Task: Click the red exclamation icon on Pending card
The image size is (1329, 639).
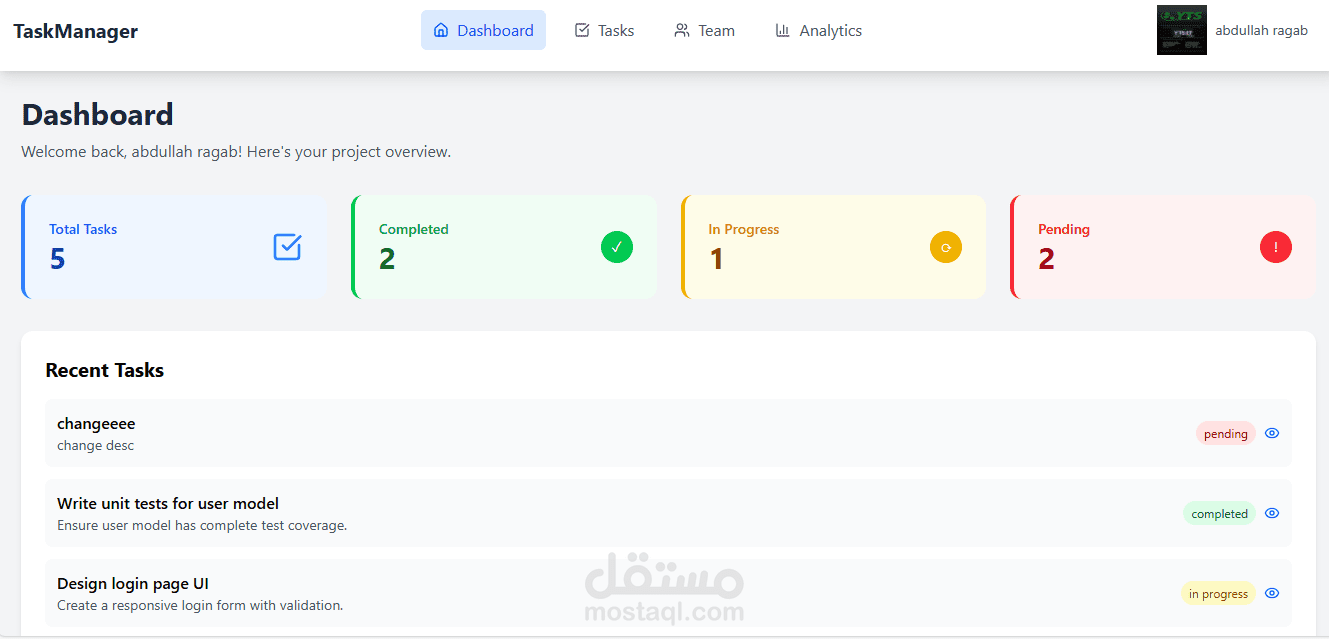Action: (x=1275, y=246)
